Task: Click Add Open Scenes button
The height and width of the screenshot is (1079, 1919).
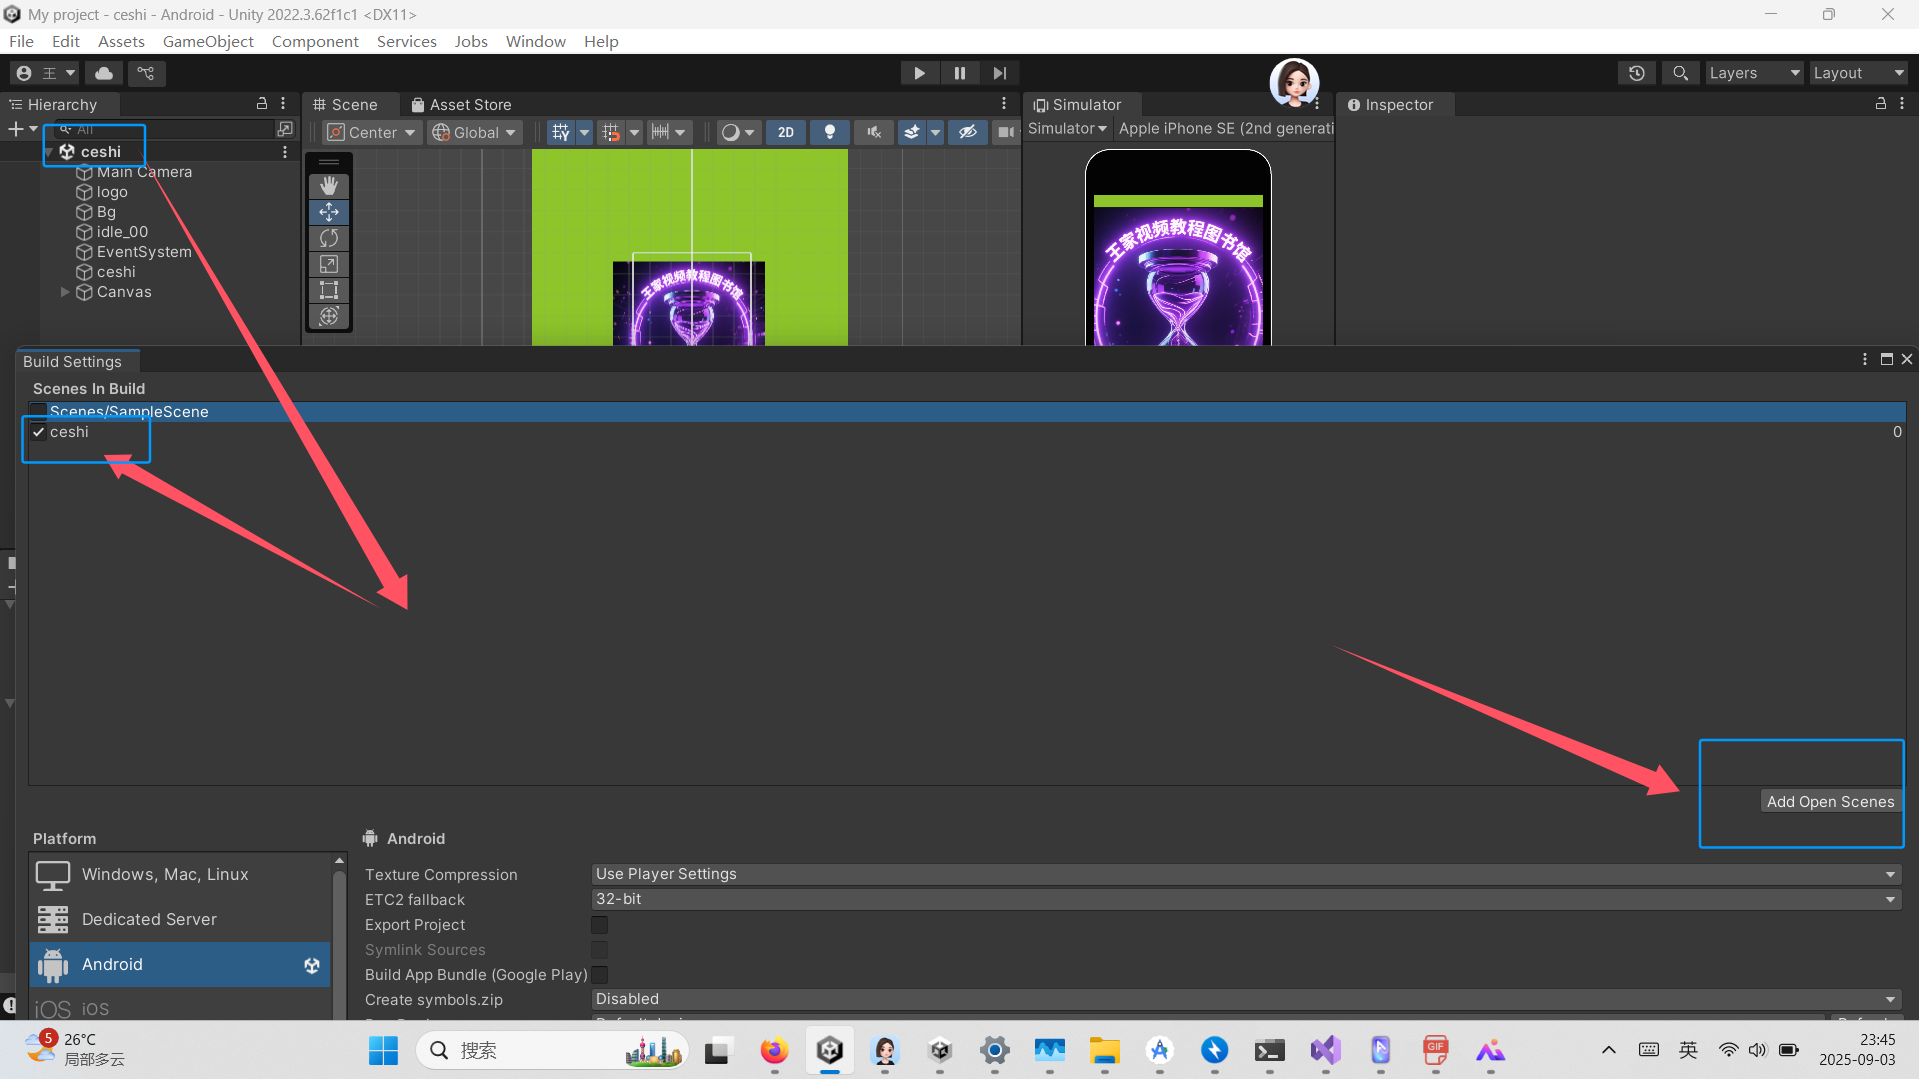Action: (1830, 802)
